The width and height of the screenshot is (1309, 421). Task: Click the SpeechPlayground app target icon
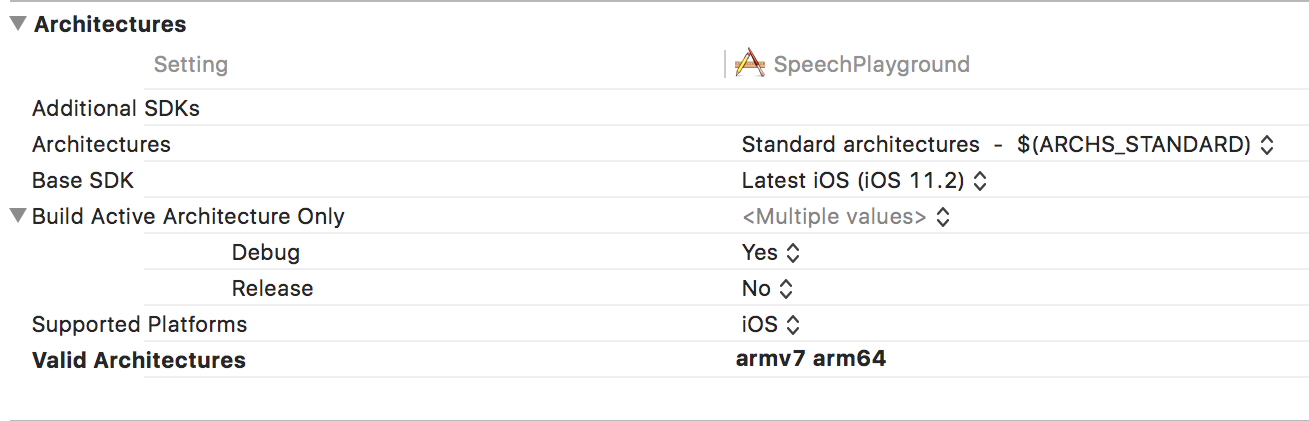click(749, 64)
